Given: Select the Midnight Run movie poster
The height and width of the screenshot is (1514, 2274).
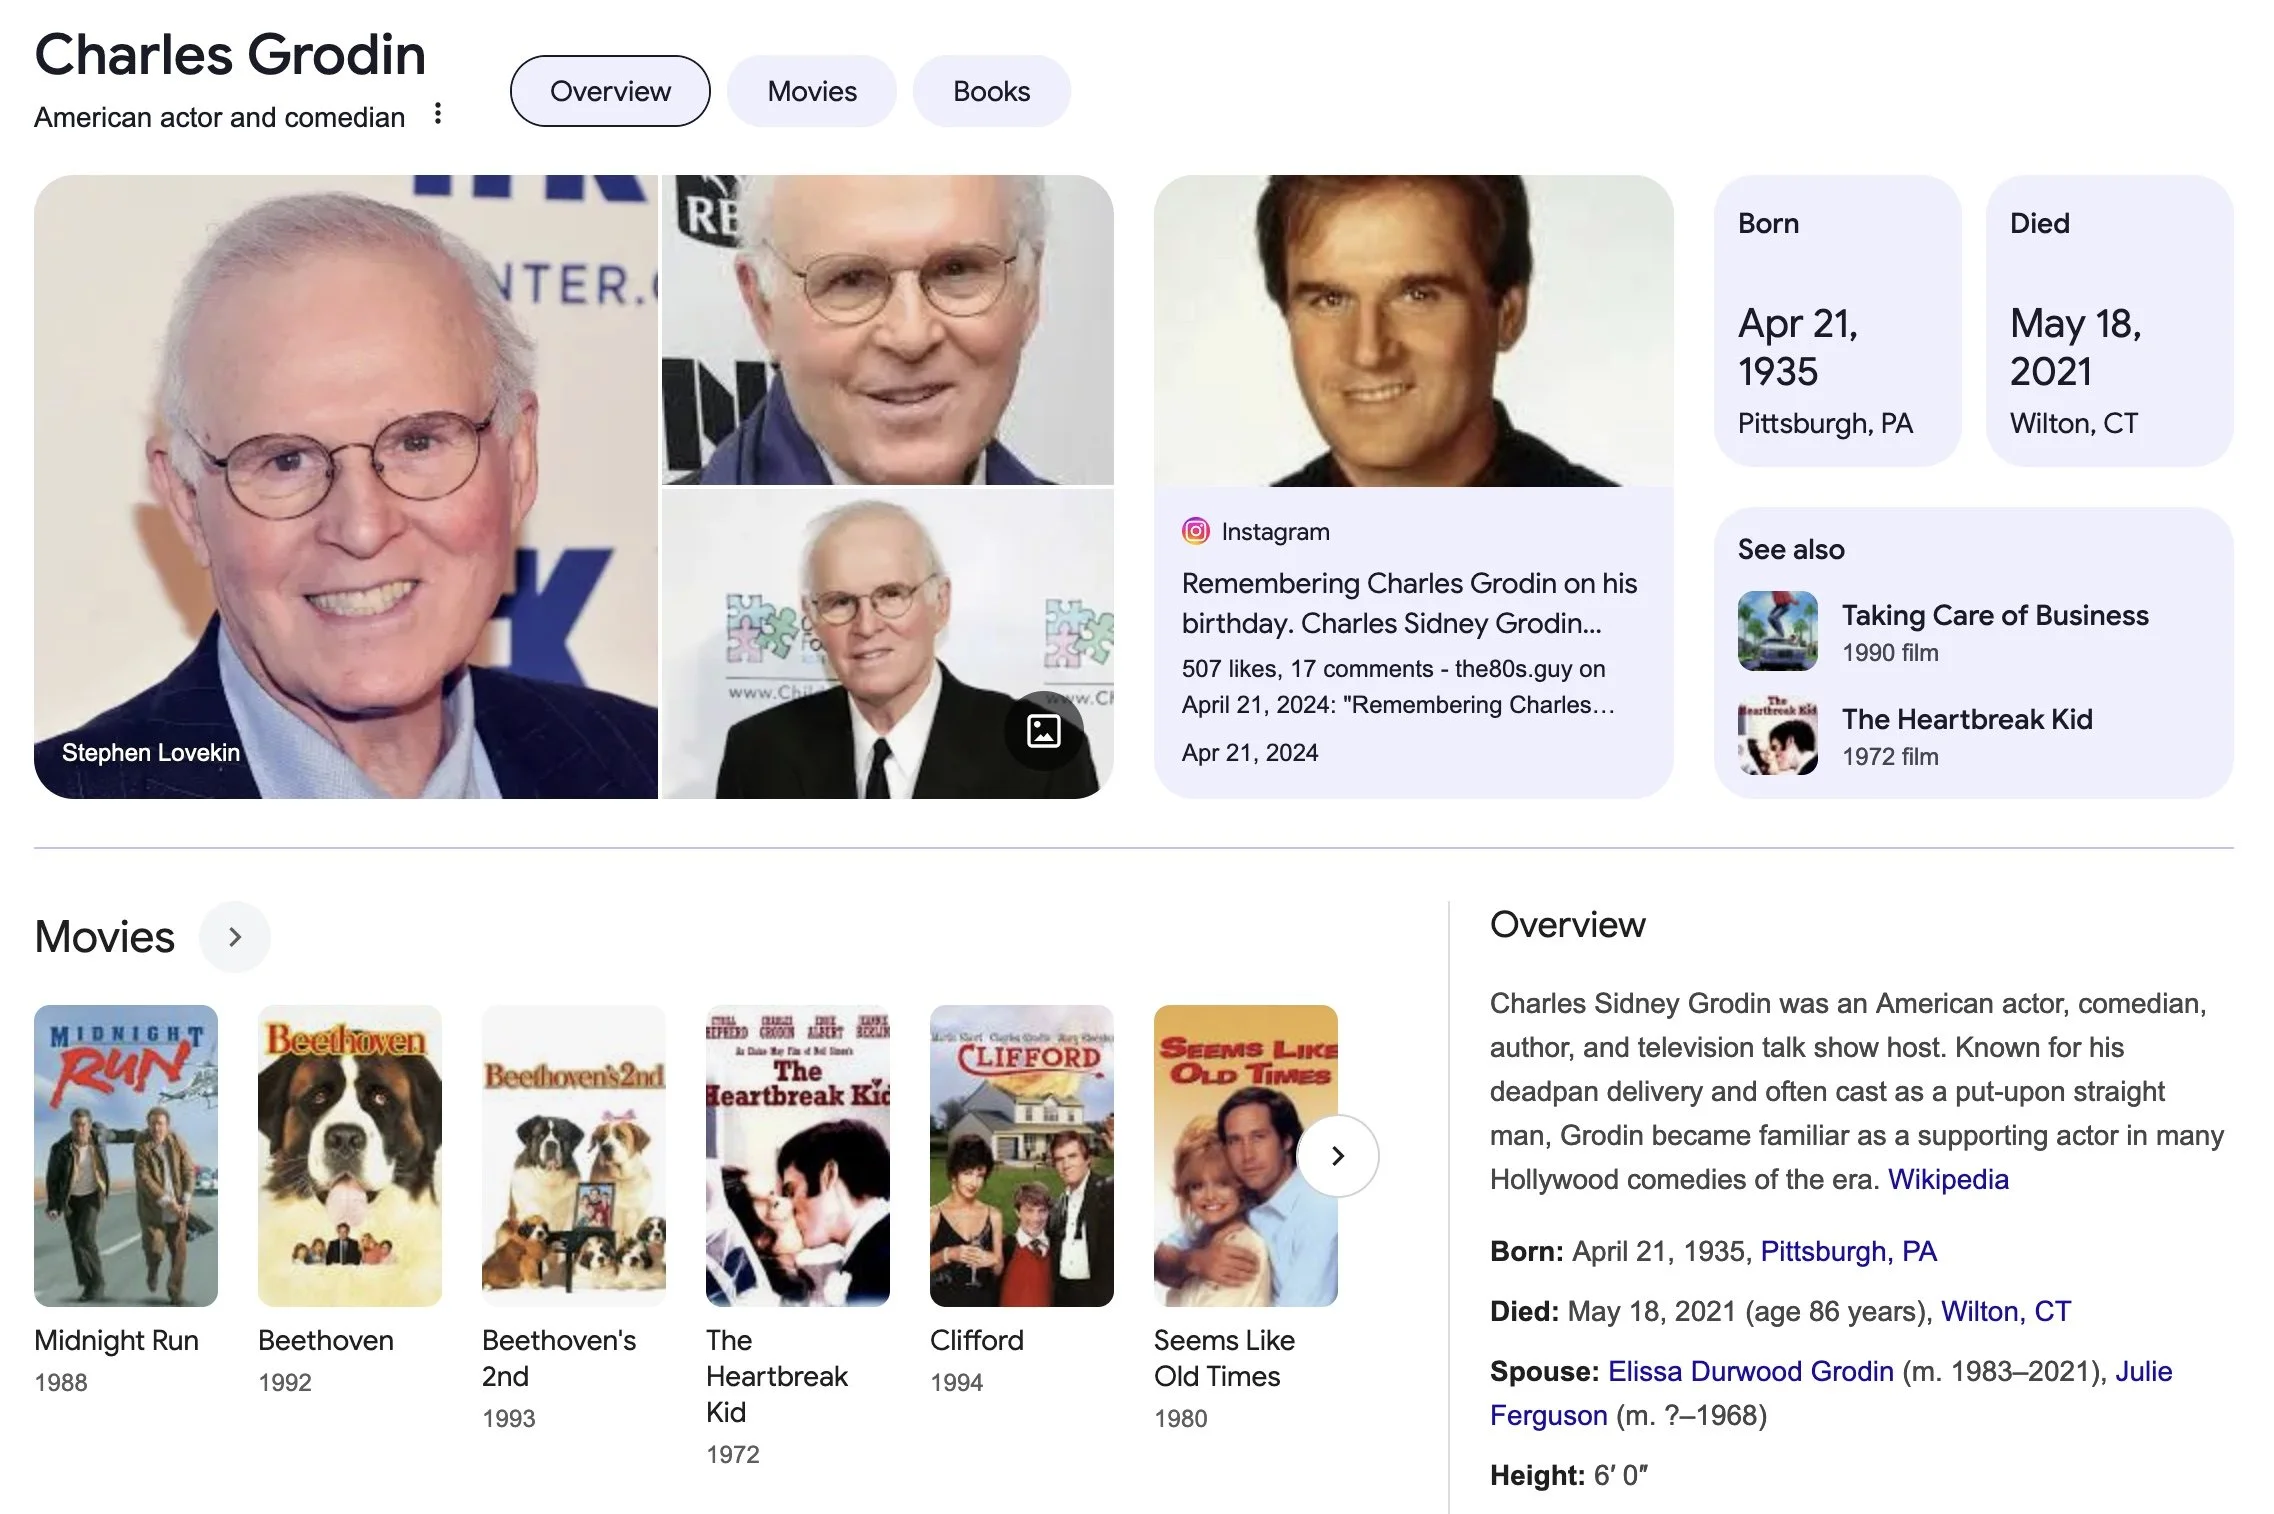Looking at the screenshot, I should 126,1156.
